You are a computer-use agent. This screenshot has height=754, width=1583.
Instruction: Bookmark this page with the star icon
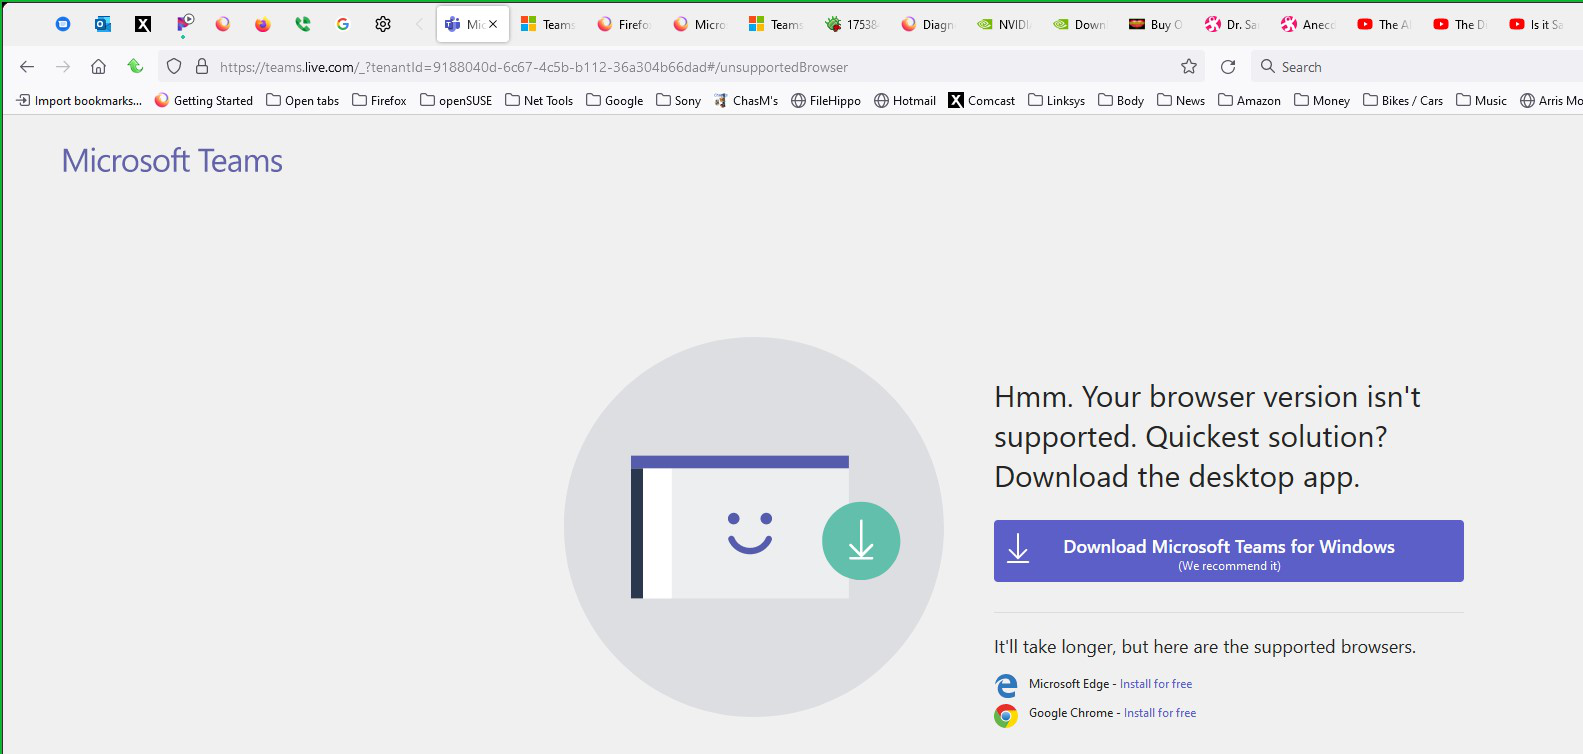point(1188,67)
